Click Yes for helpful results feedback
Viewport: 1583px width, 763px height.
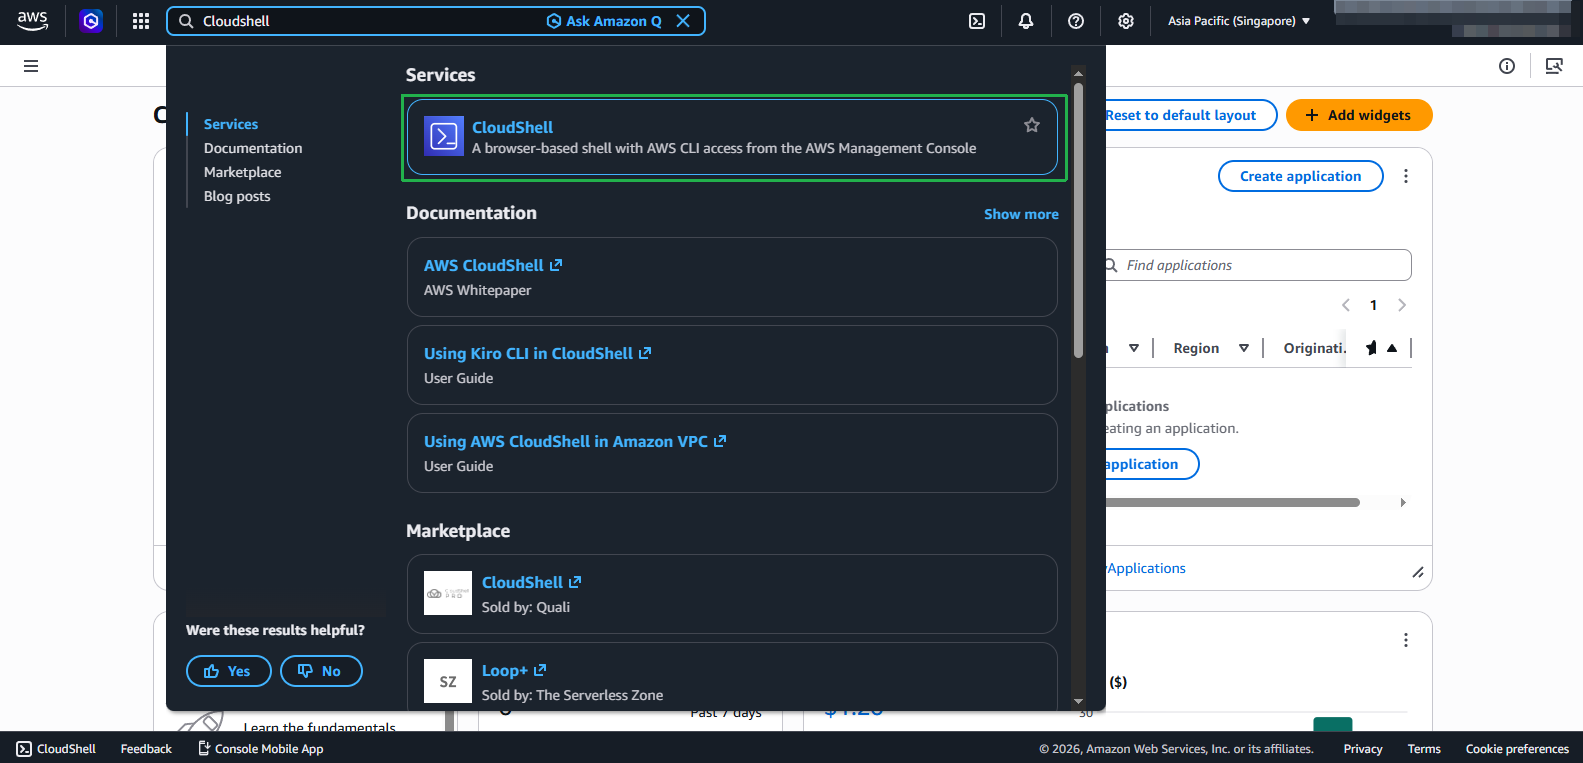point(229,671)
